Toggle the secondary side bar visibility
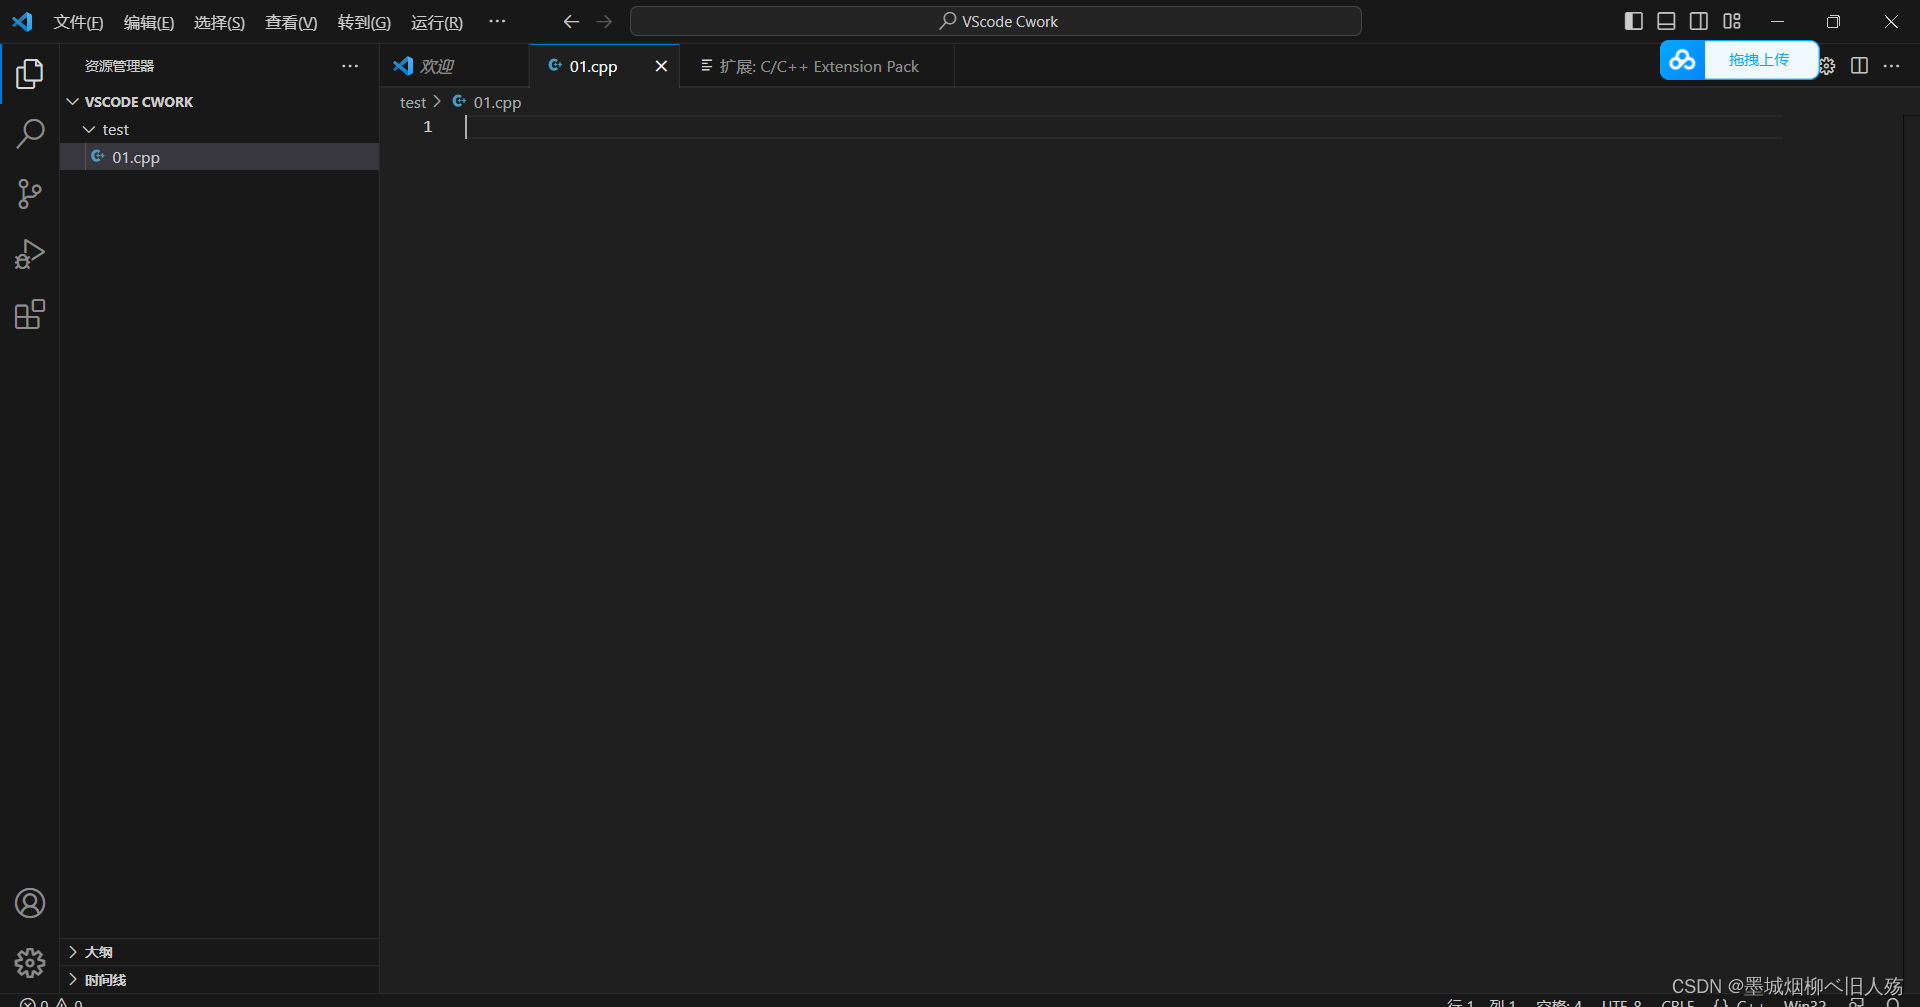The width and height of the screenshot is (1920, 1007). tap(1699, 21)
